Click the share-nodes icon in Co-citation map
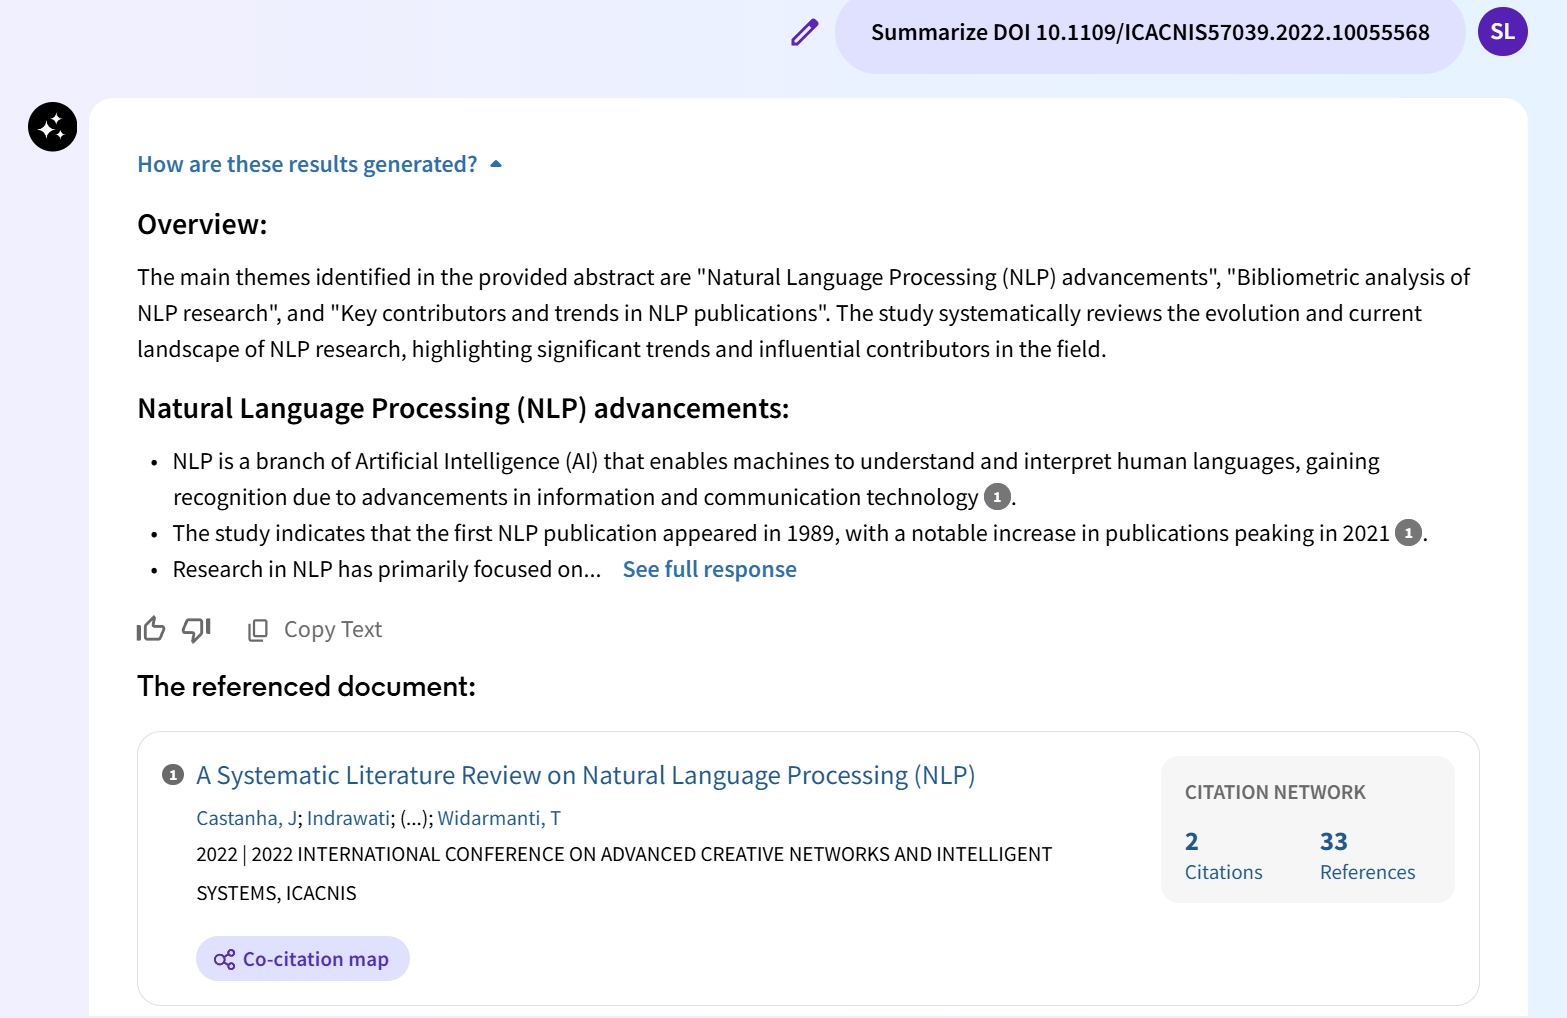Image resolution: width=1567 pixels, height=1018 pixels. pyautogui.click(x=225, y=959)
